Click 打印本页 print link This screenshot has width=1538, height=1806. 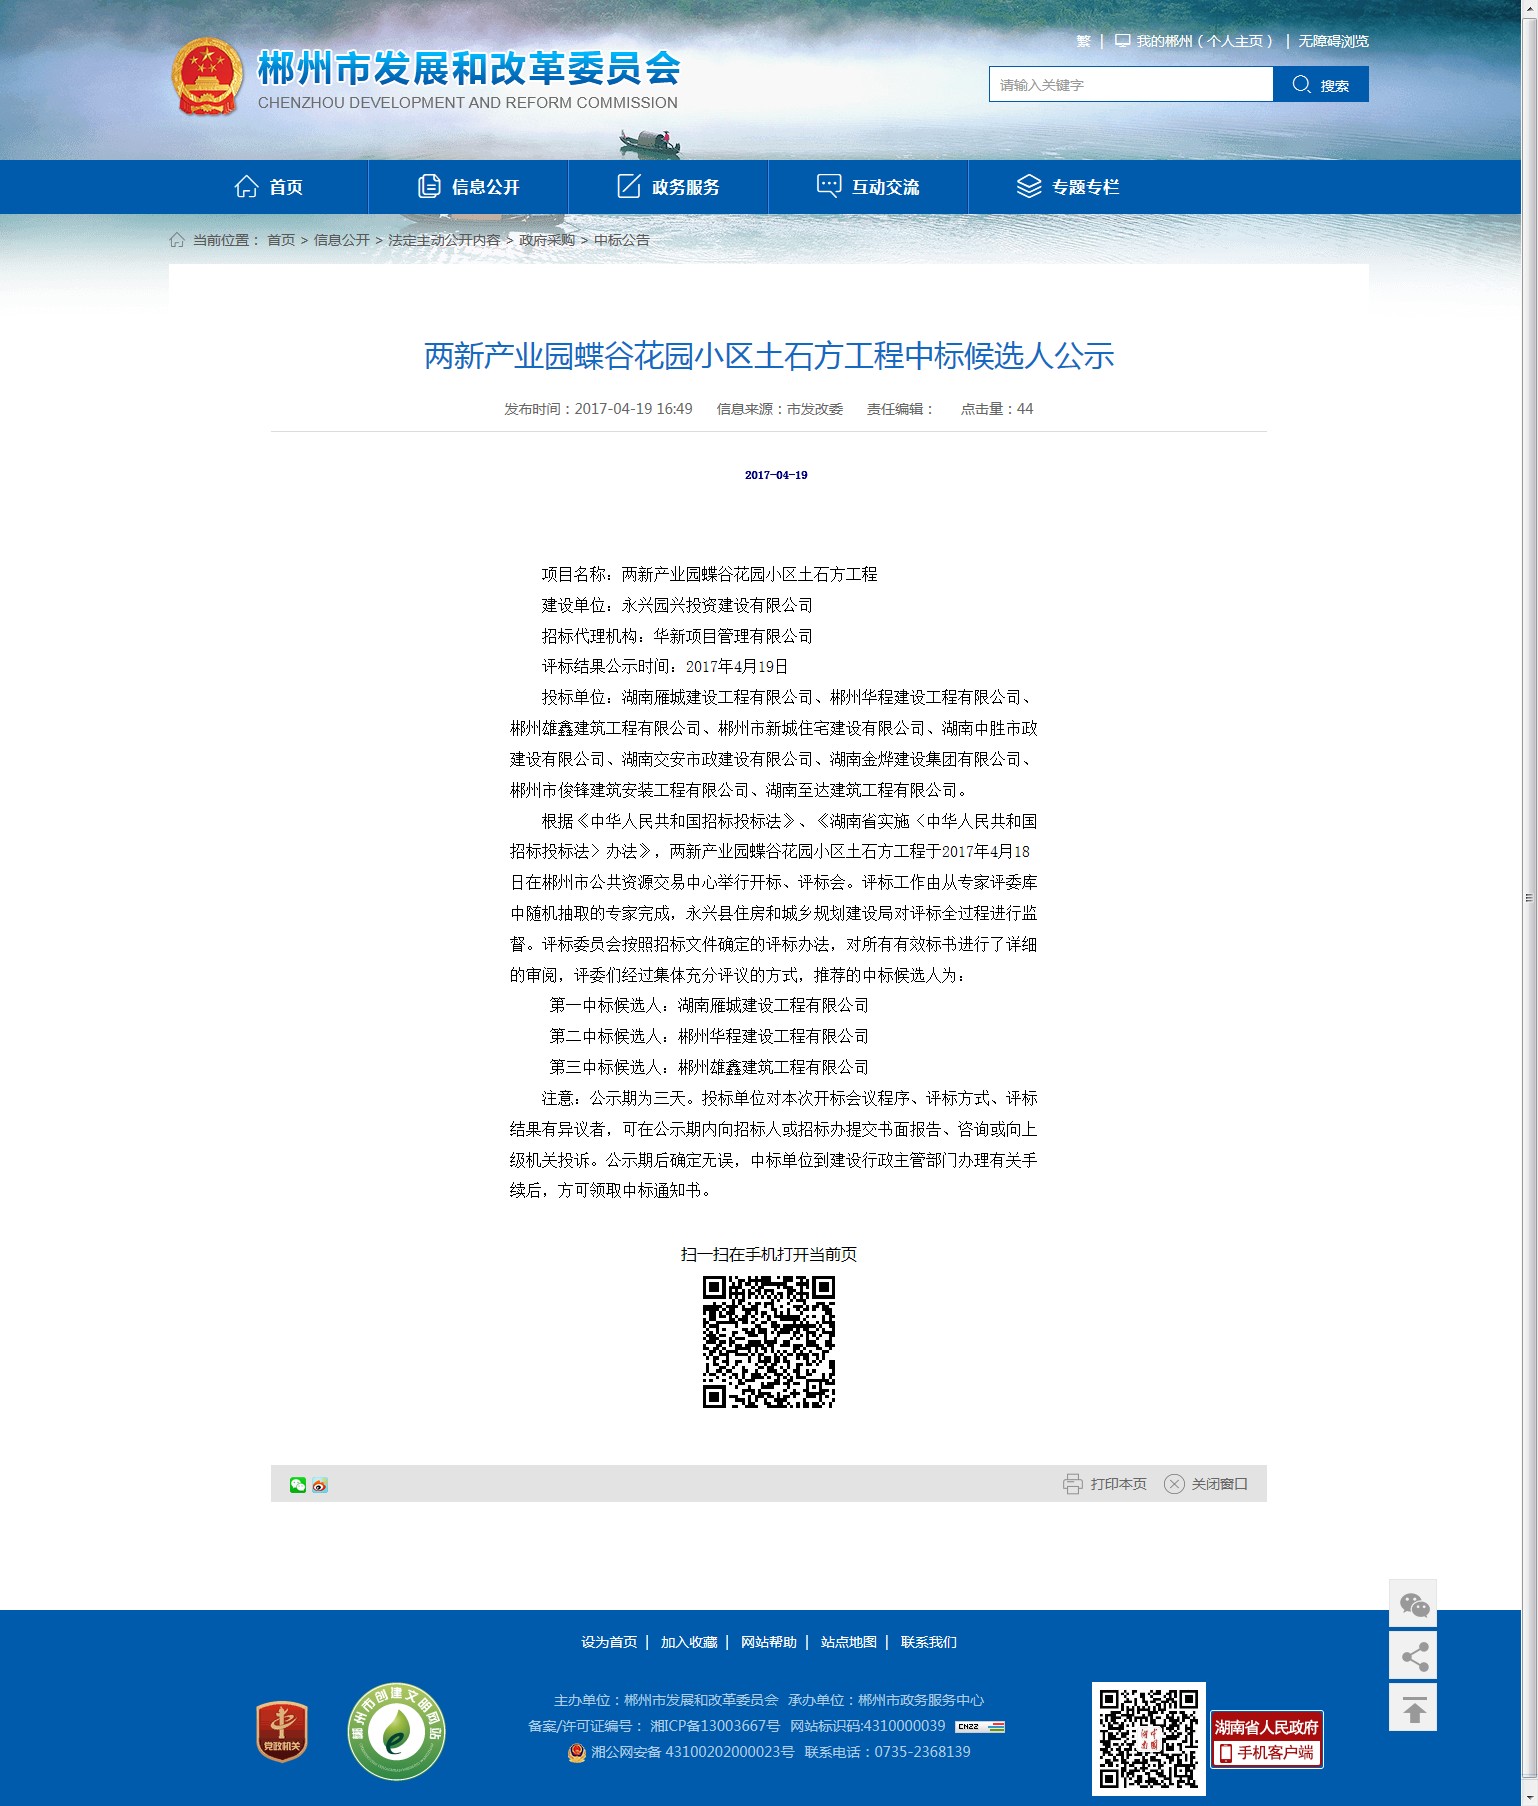pos(1118,1484)
